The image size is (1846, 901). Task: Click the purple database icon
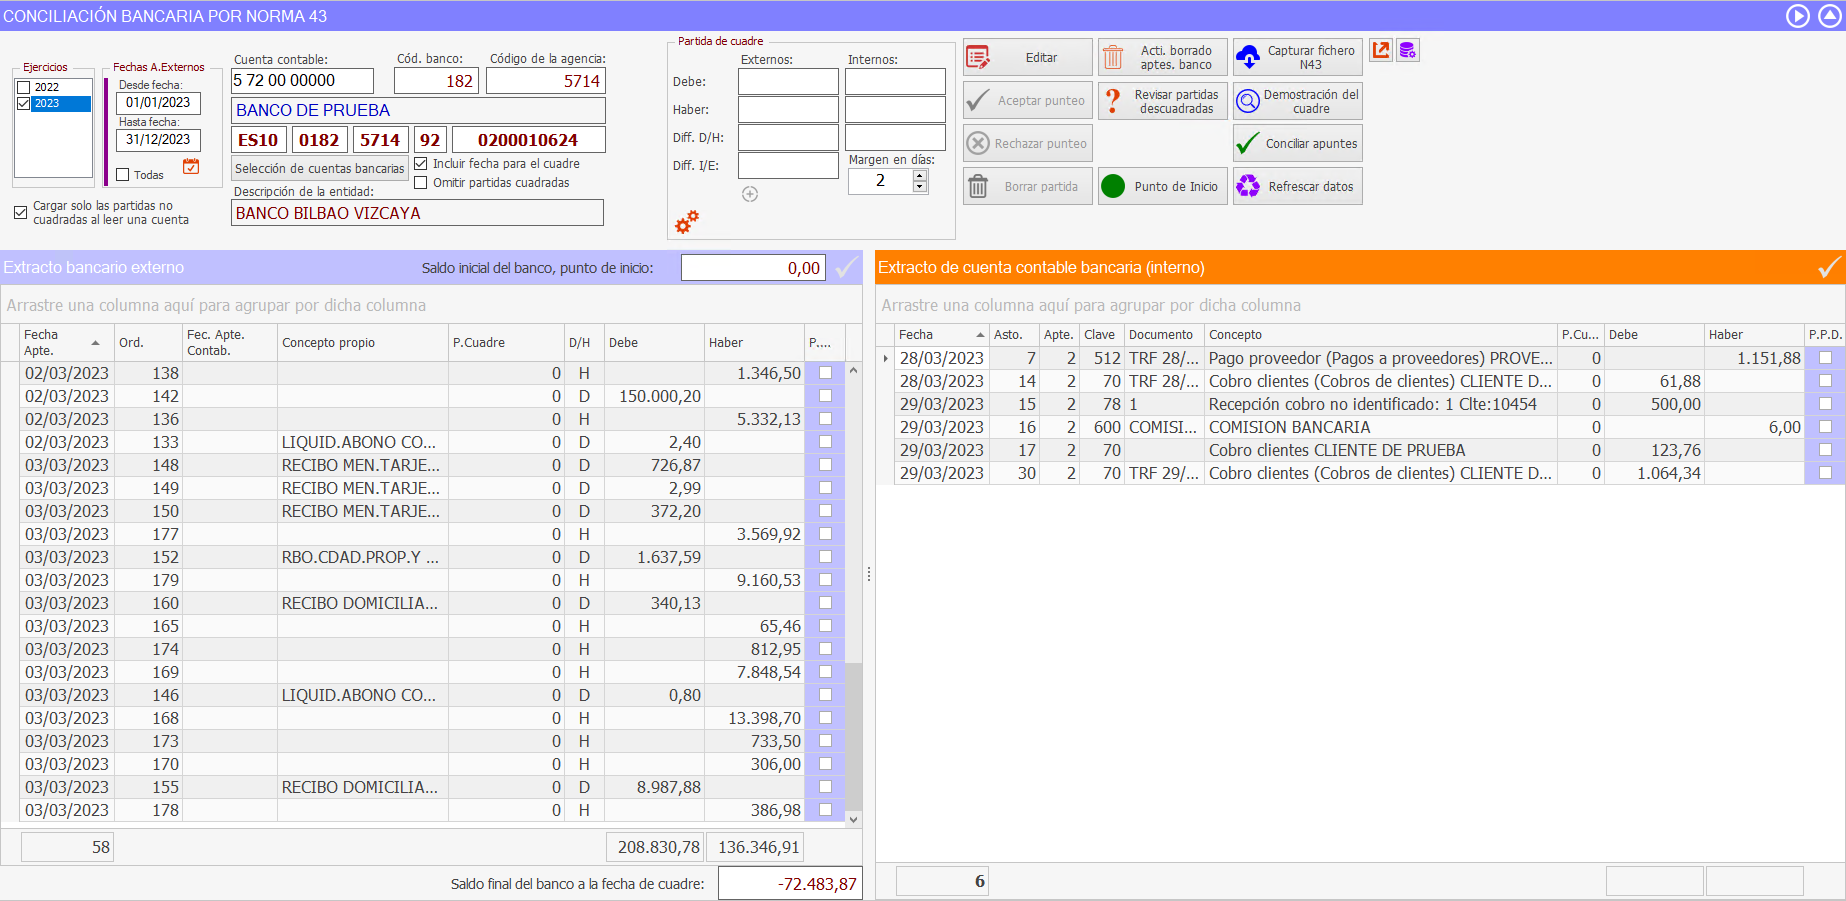1407,50
